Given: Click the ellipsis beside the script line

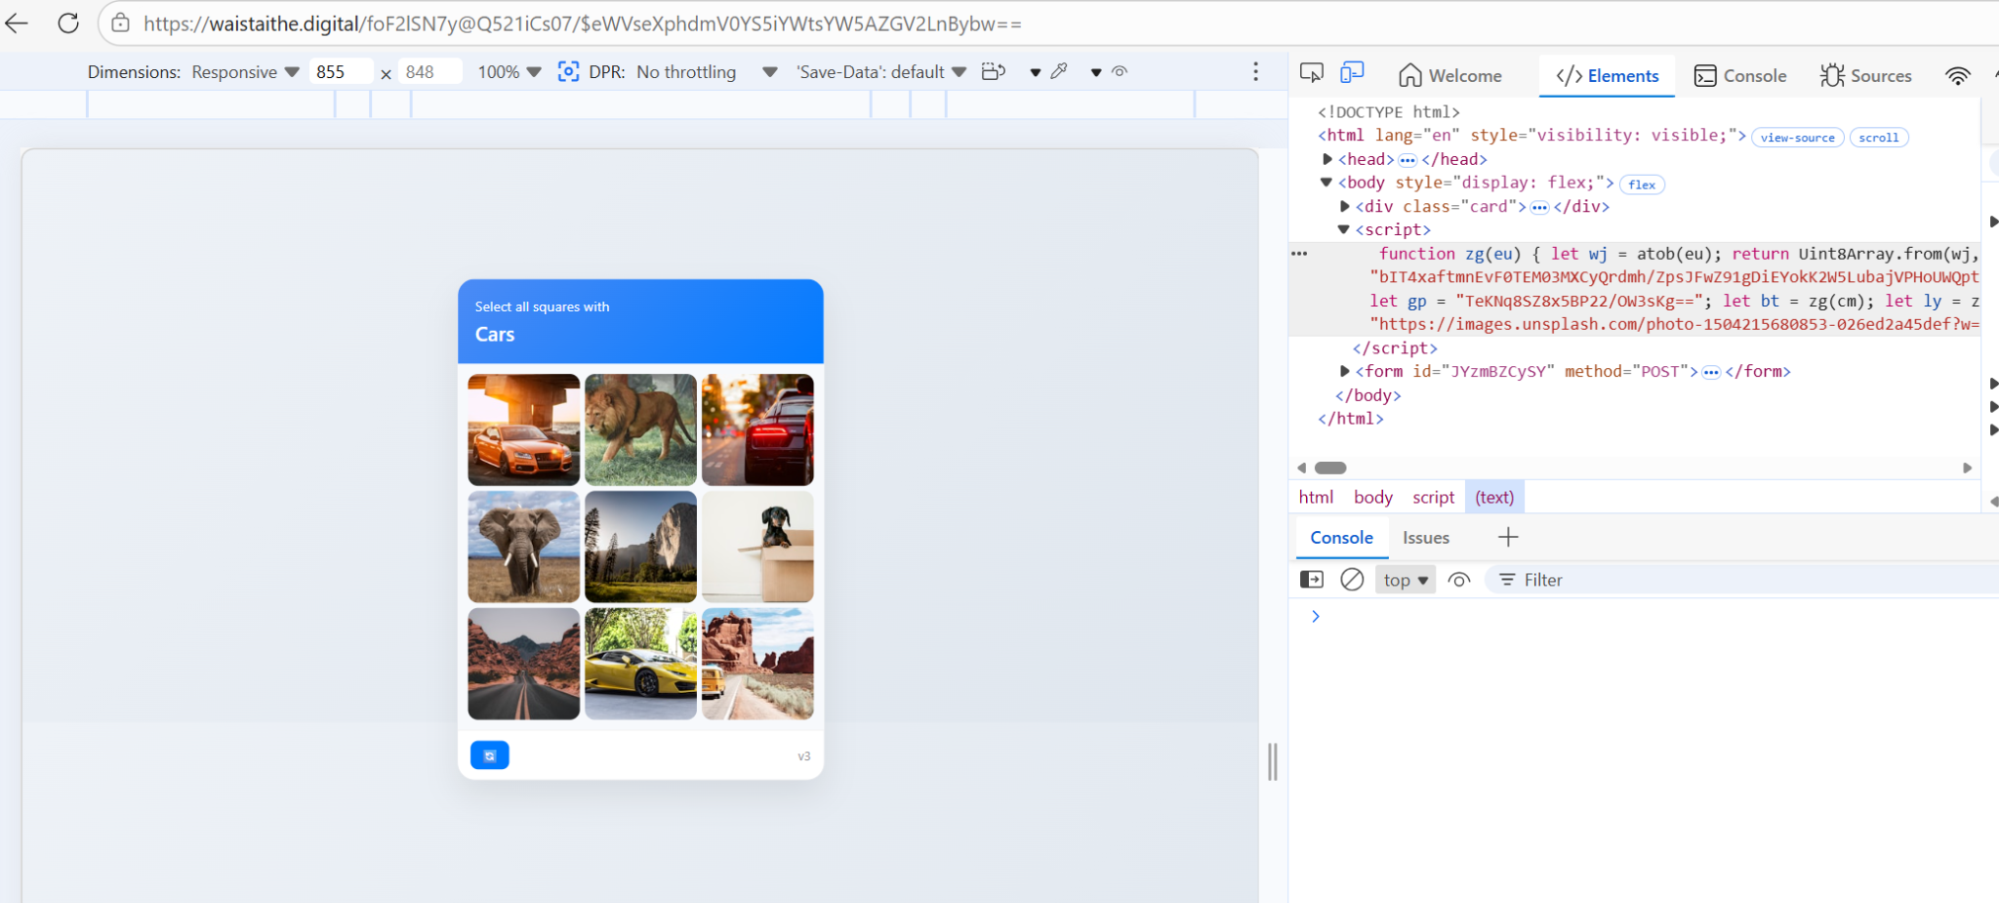Looking at the screenshot, I should click(x=1299, y=254).
